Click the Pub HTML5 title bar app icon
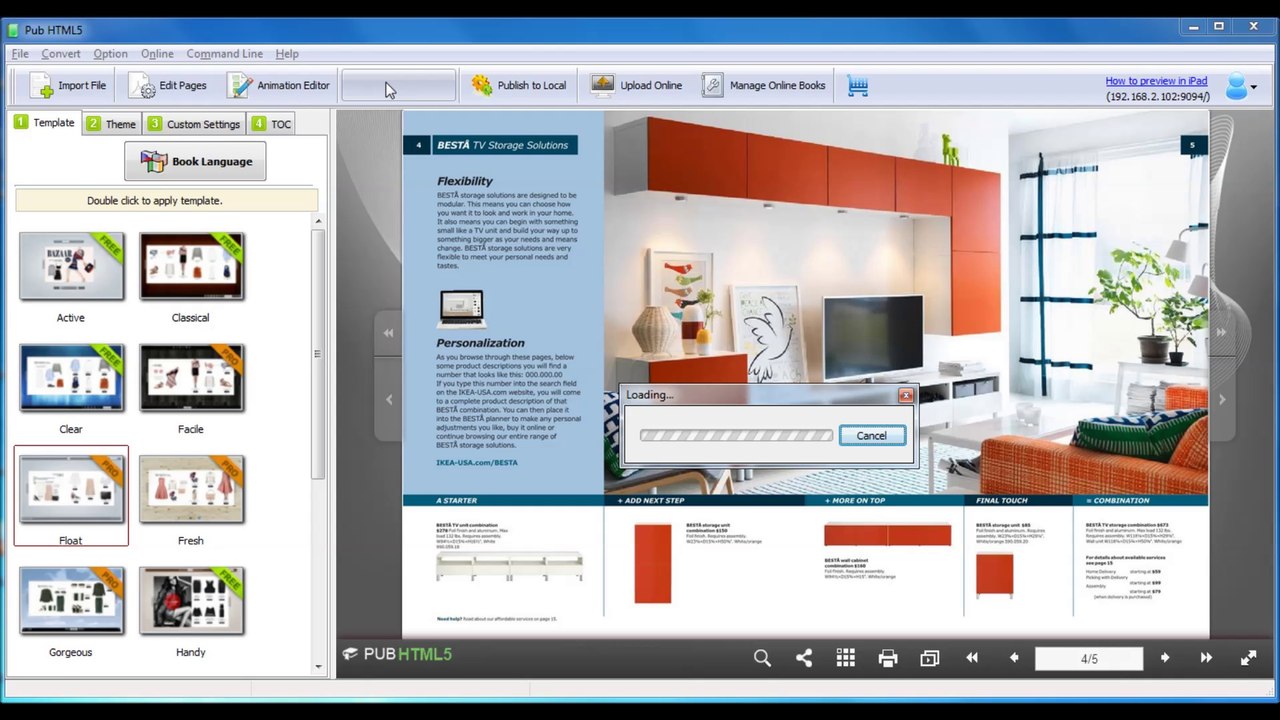This screenshot has width=1280, height=720. click(13, 30)
